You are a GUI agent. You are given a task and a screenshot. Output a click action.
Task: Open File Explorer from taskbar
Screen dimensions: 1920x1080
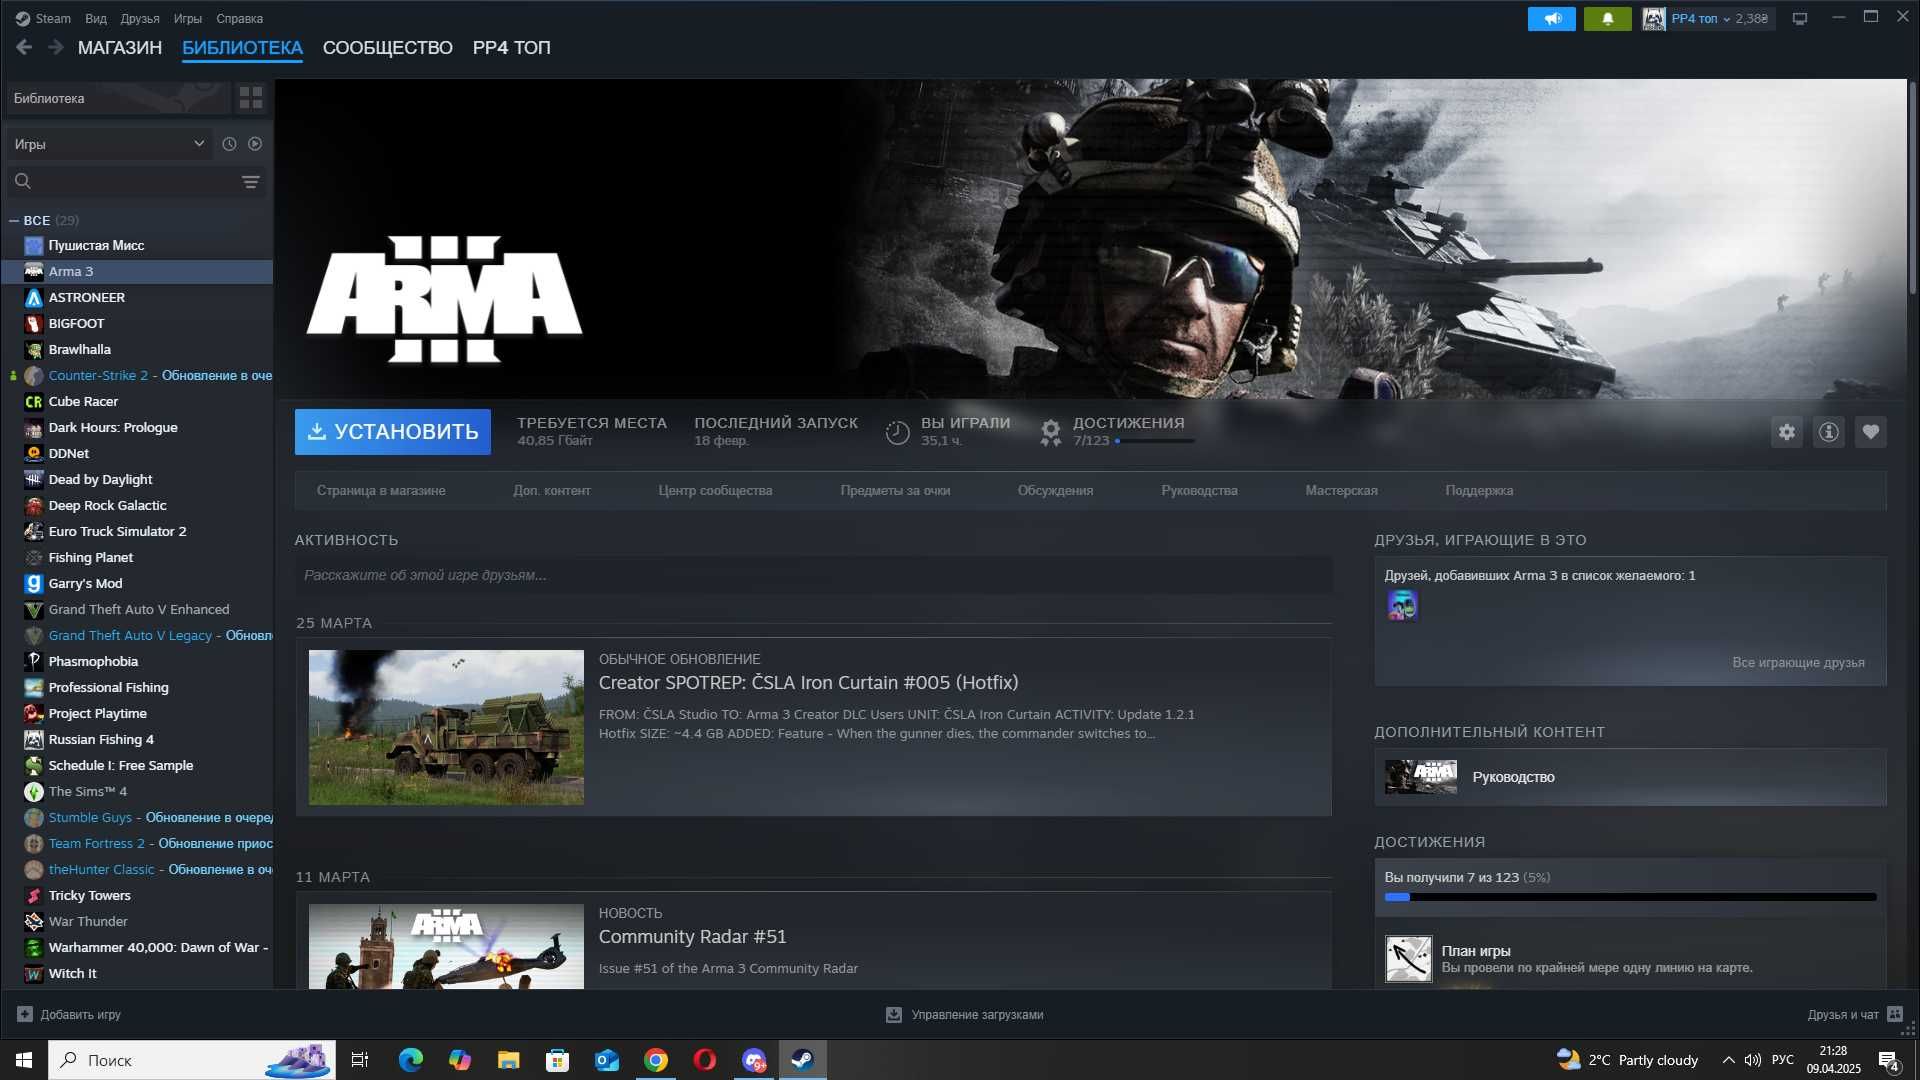click(x=508, y=1060)
